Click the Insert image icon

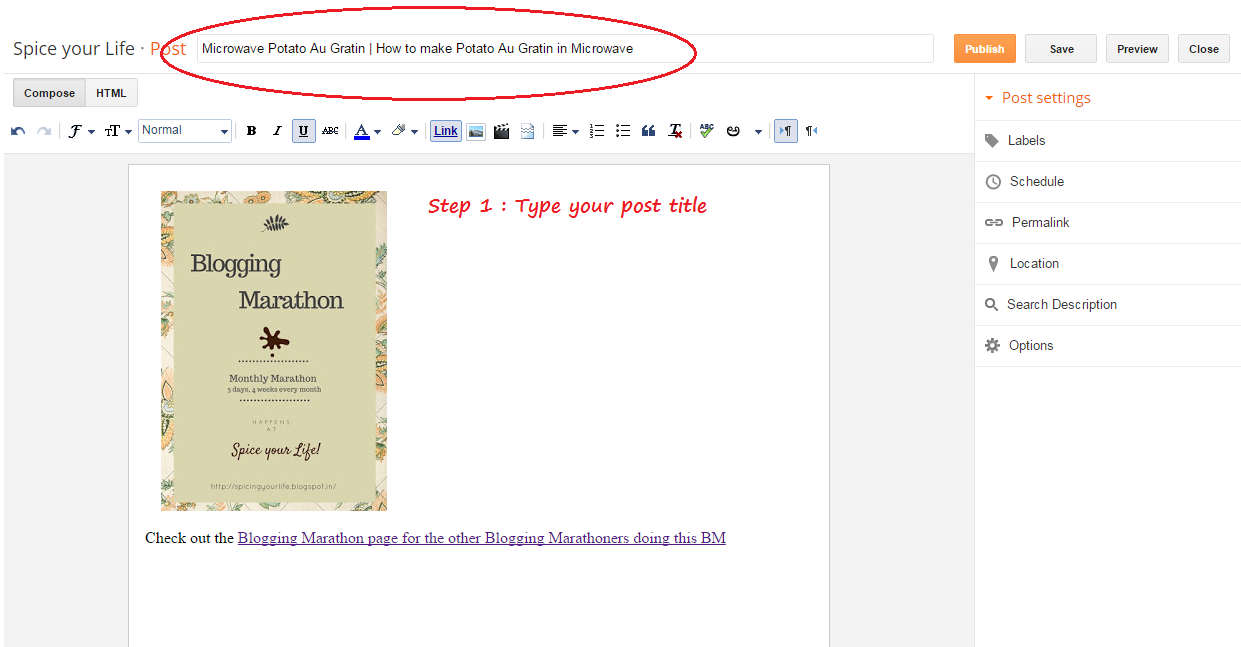(476, 130)
